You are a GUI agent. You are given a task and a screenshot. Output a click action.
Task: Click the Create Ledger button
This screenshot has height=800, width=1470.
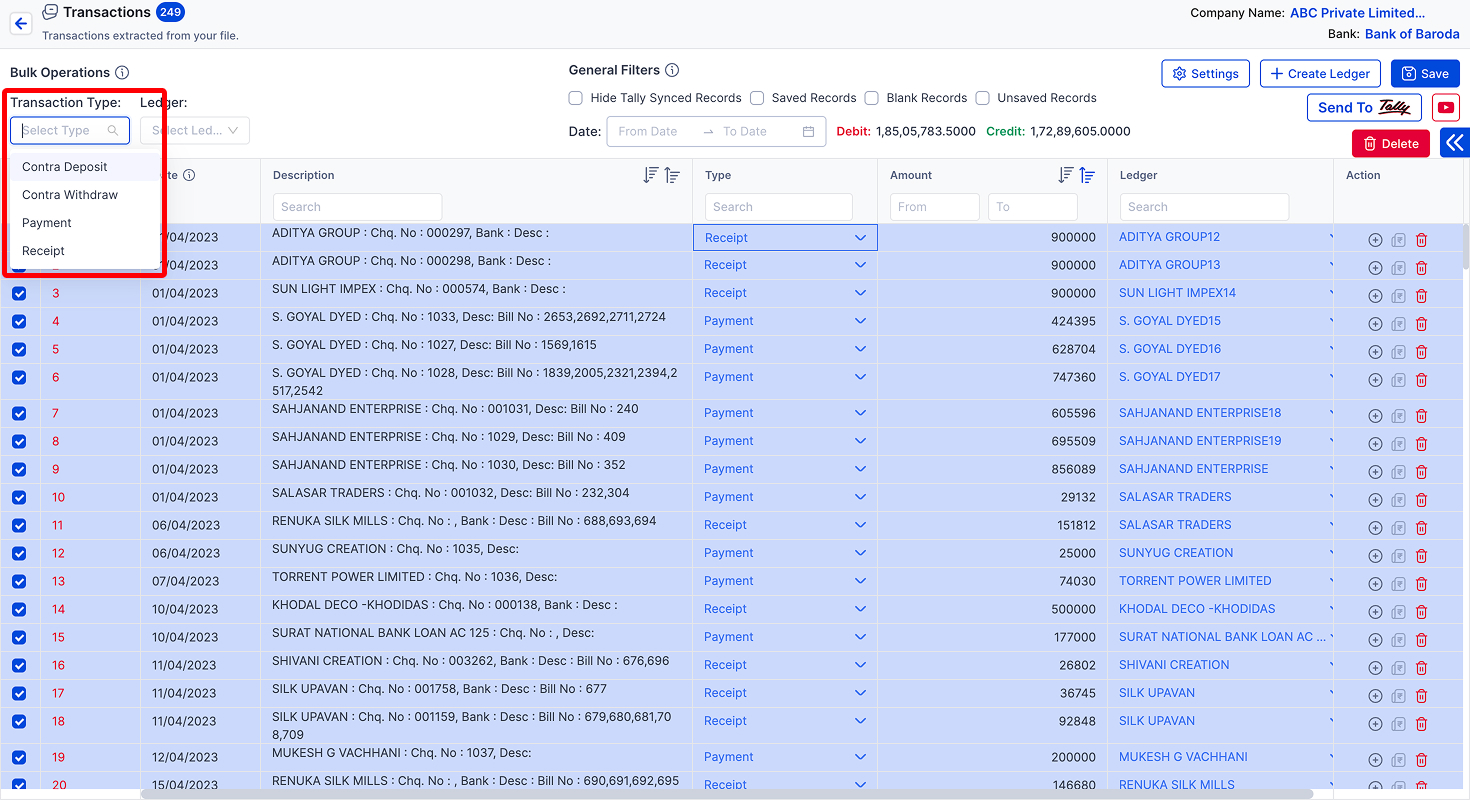pyautogui.click(x=1320, y=74)
